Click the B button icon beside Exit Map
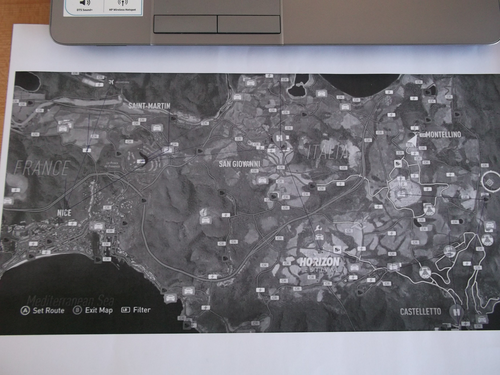The image size is (500, 375). click(x=78, y=310)
